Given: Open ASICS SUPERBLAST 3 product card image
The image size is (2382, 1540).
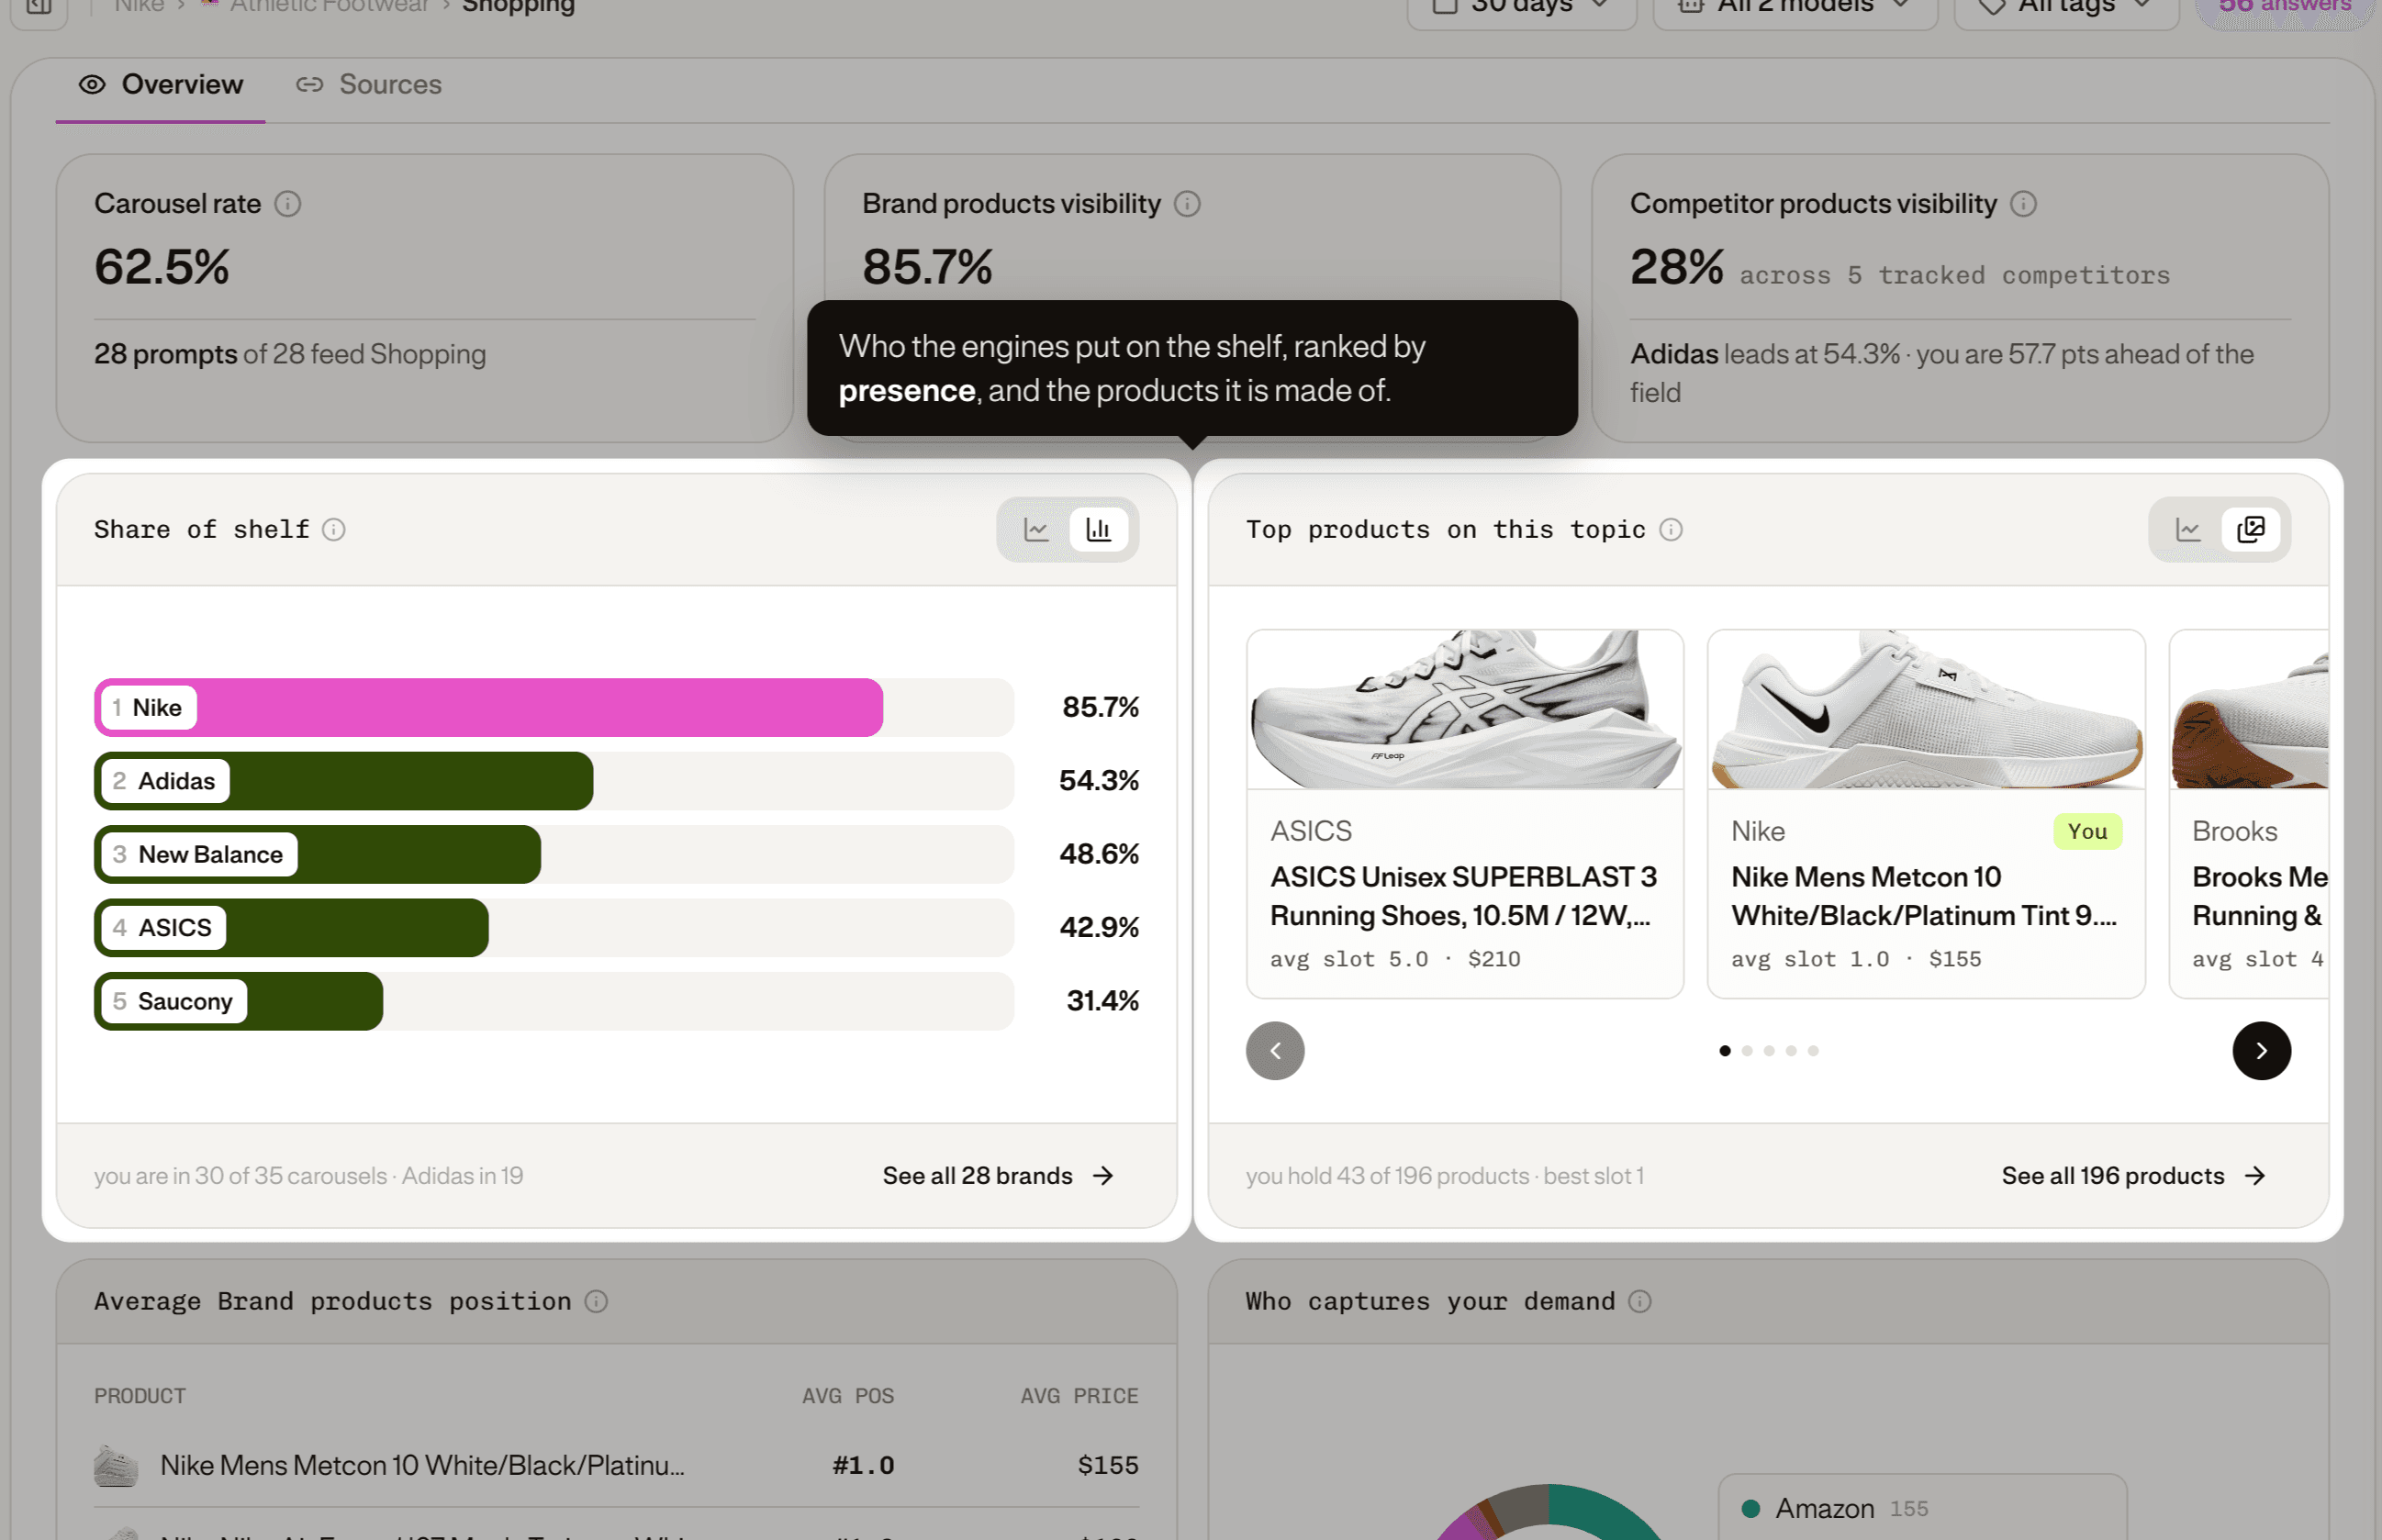Looking at the screenshot, I should [1465, 710].
